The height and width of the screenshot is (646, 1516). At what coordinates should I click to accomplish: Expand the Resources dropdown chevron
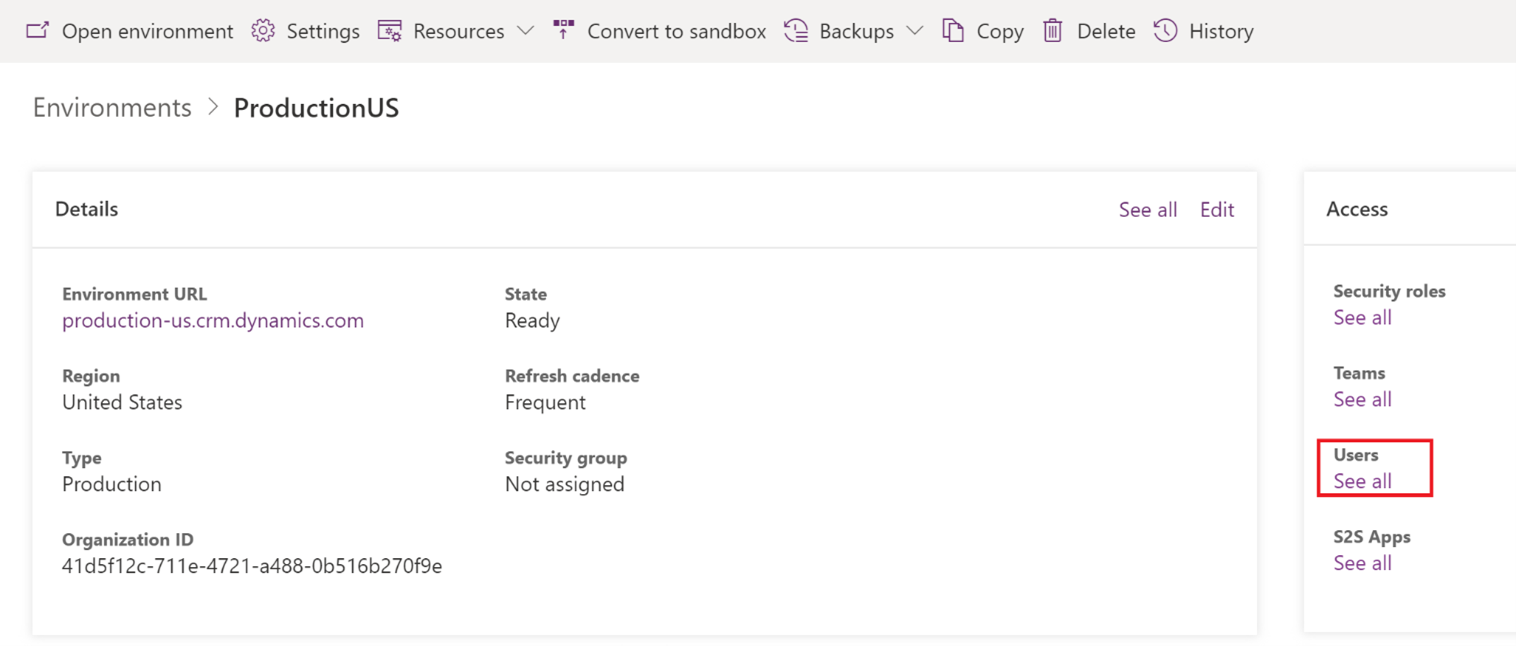click(525, 31)
